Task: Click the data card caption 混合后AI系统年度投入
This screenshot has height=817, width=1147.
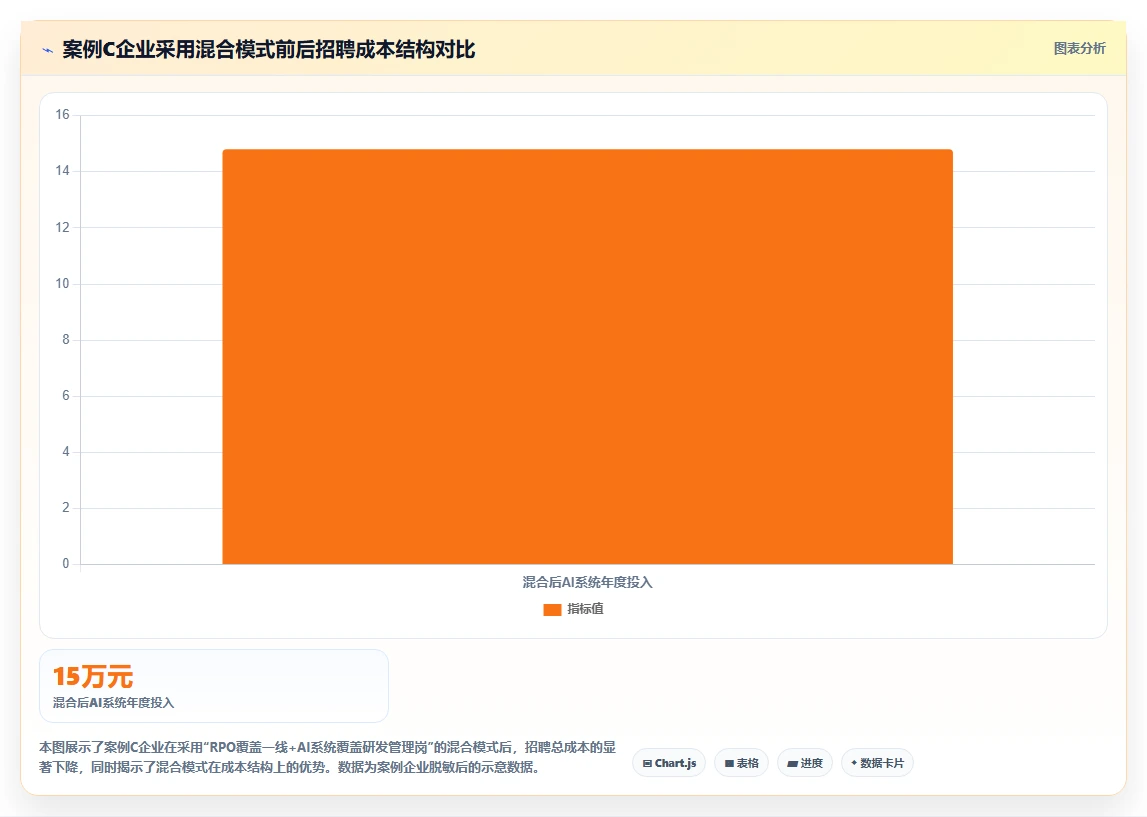Action: [x=113, y=703]
